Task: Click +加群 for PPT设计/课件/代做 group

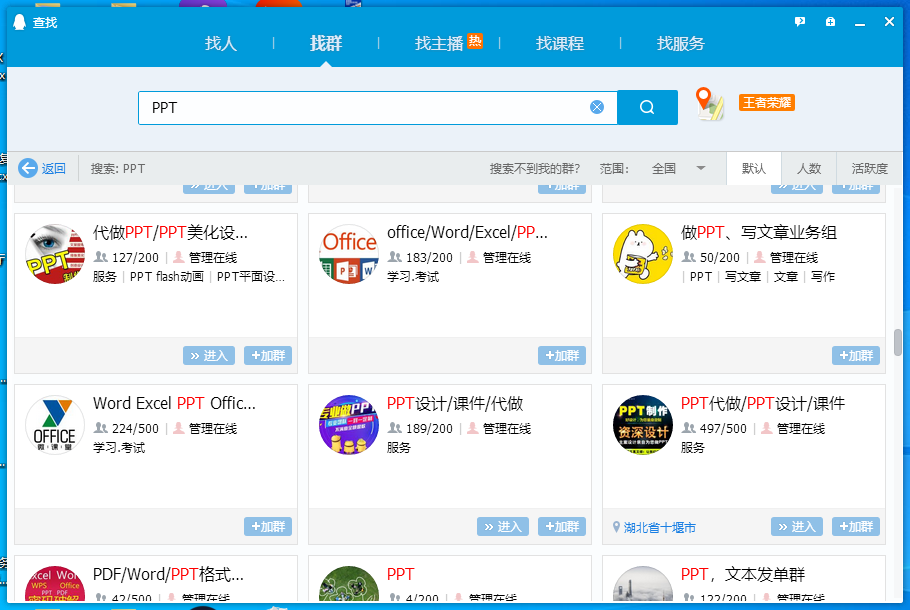Action: point(562,526)
